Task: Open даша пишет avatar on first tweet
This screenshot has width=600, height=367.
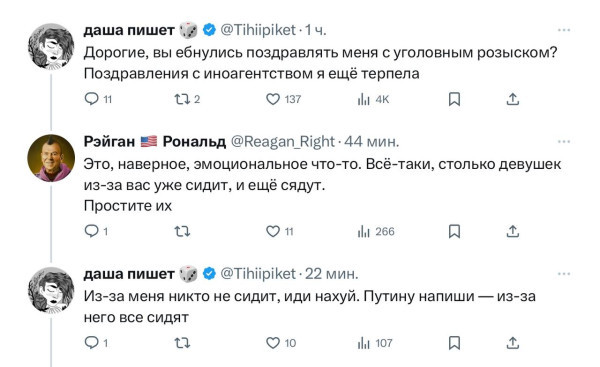Action: [x=51, y=46]
